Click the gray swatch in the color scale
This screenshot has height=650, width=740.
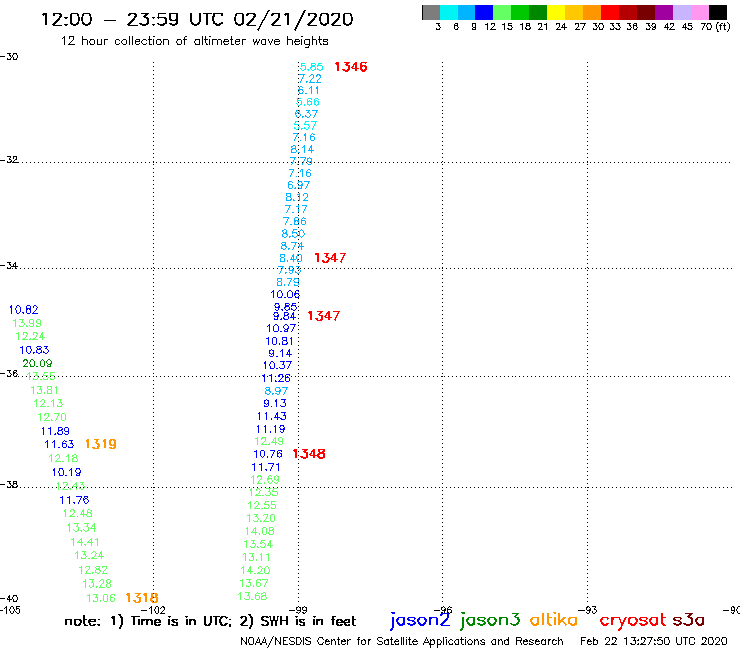pos(431,12)
